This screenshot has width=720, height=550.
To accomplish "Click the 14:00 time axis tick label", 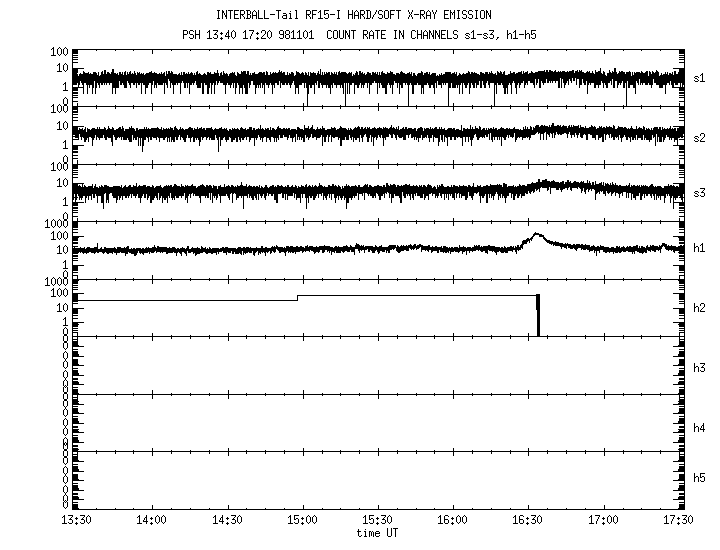I will pos(151,520).
